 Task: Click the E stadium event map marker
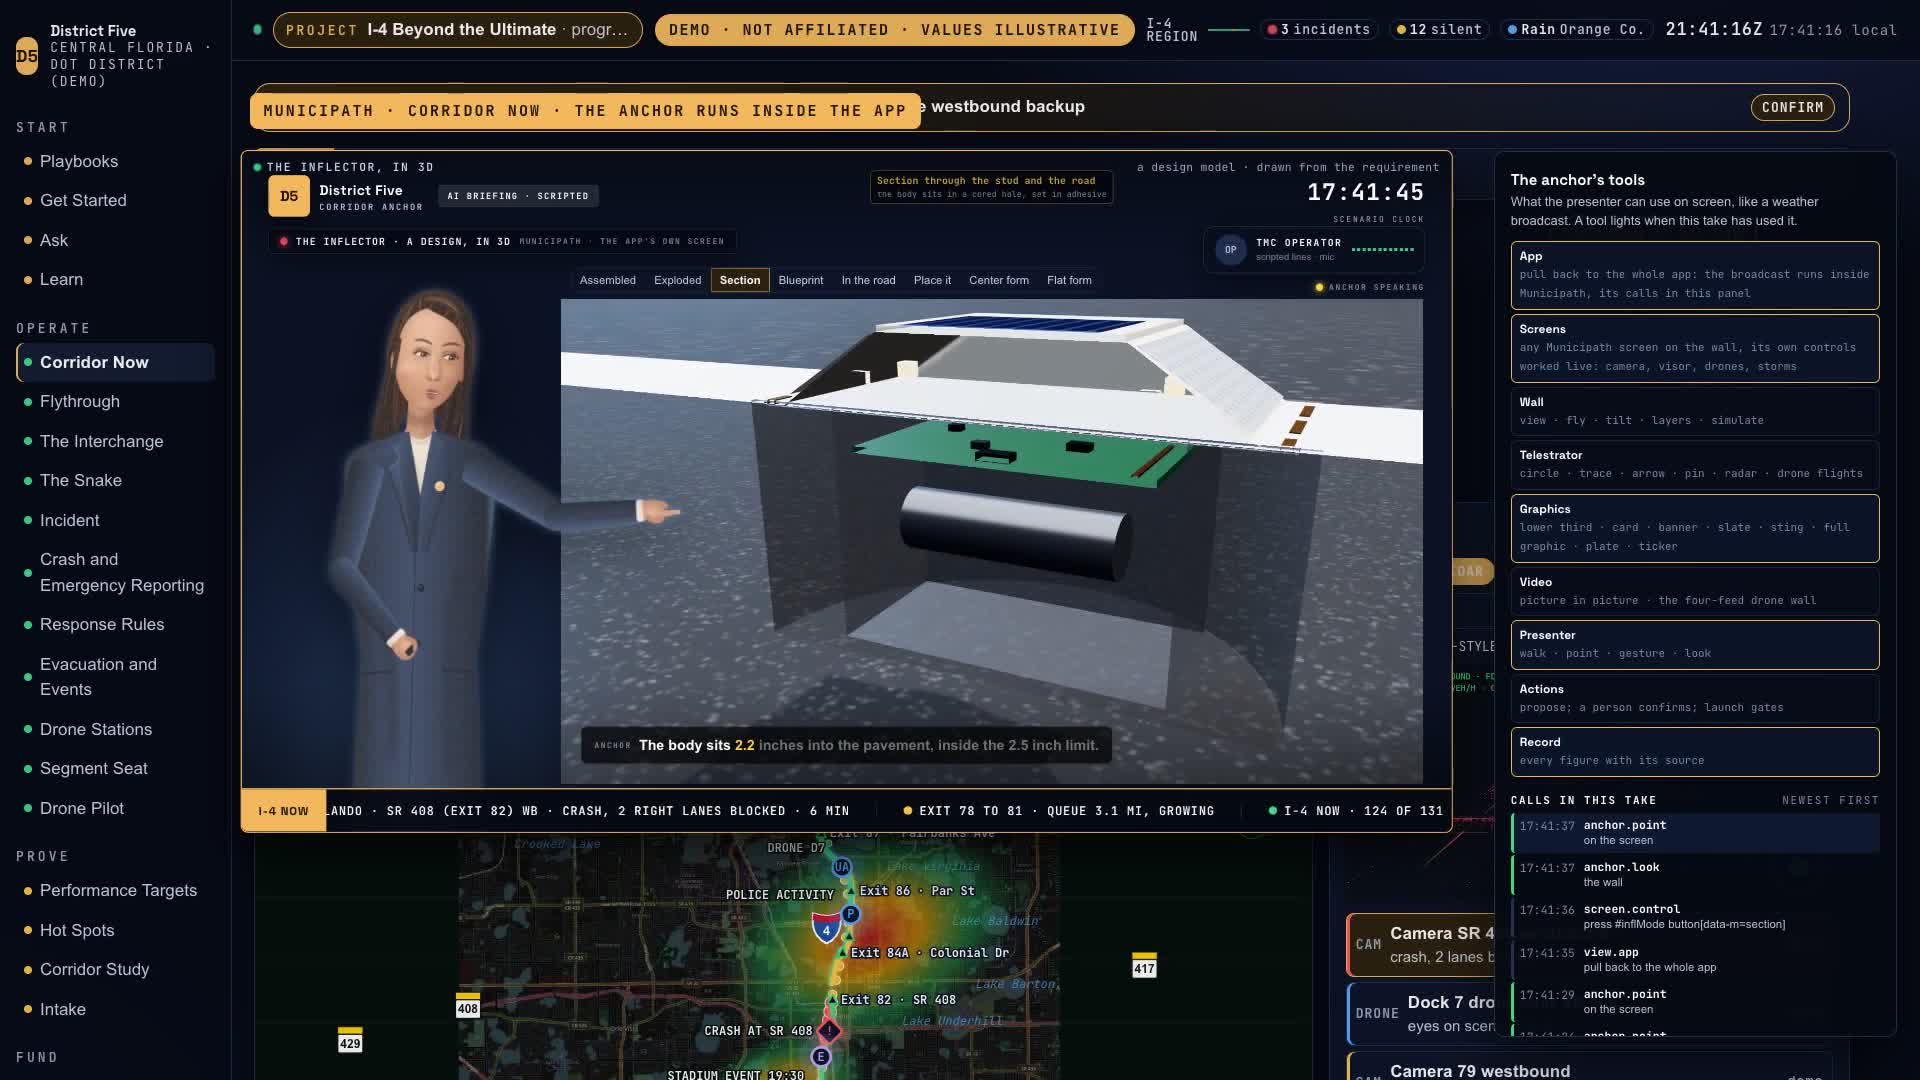pos(821,1056)
